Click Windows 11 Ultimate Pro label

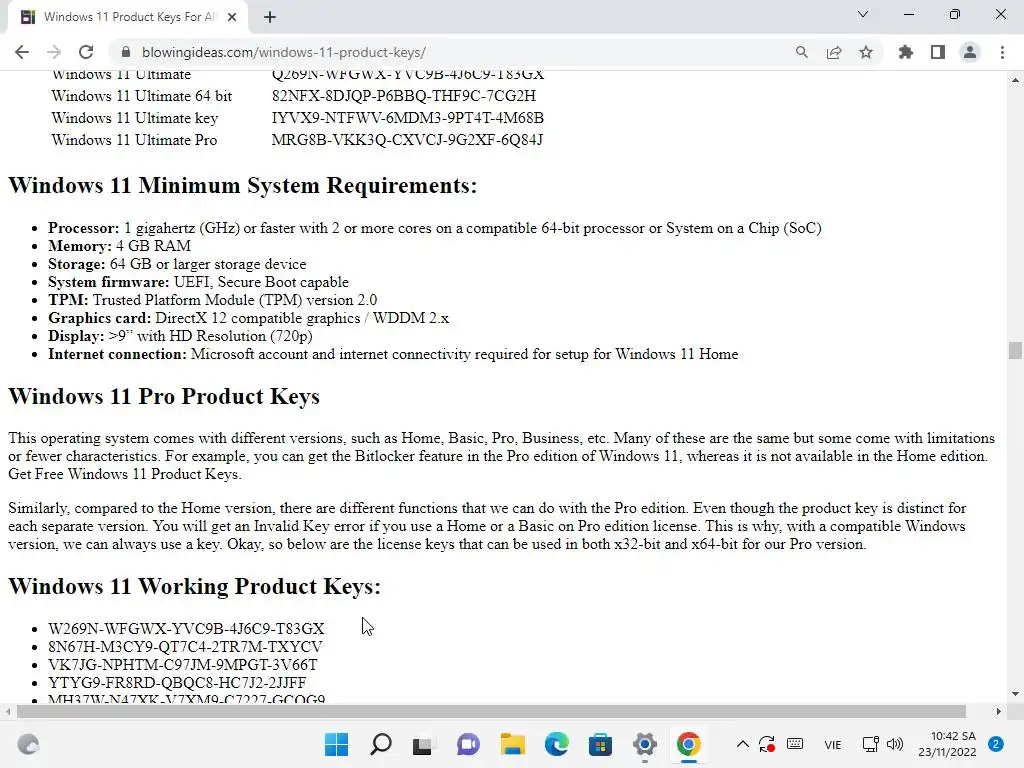point(134,140)
